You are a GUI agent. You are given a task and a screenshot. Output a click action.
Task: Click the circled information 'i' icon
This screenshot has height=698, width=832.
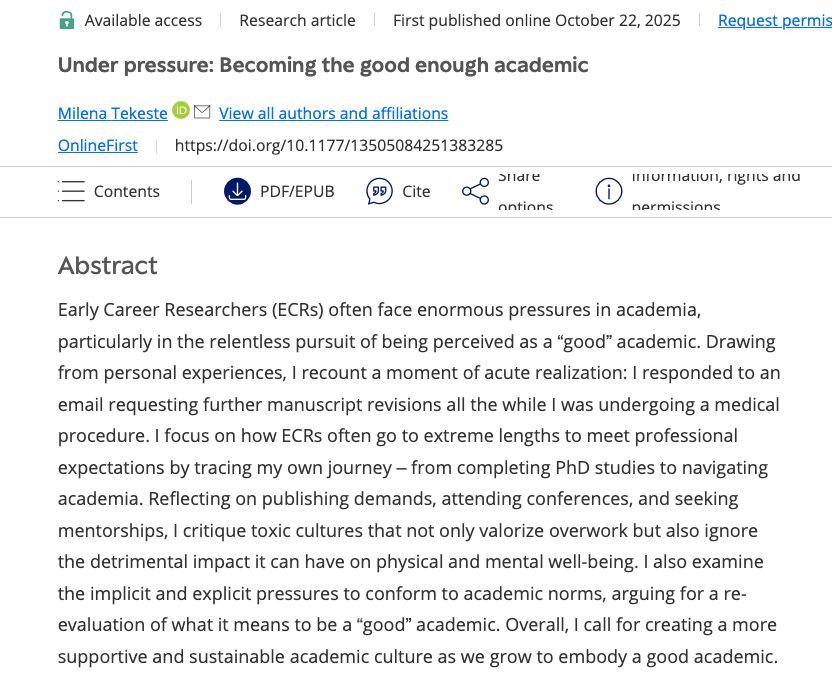point(608,191)
